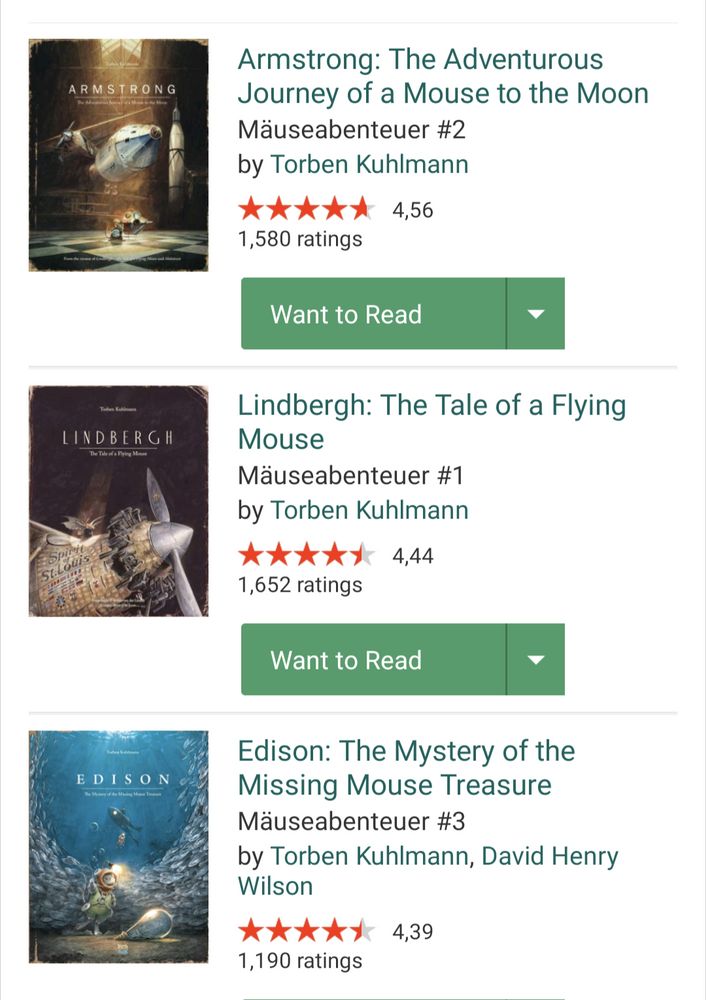Open Torben Kuhlmann author link under Lindbergh
This screenshot has width=706, height=1000.
point(369,510)
